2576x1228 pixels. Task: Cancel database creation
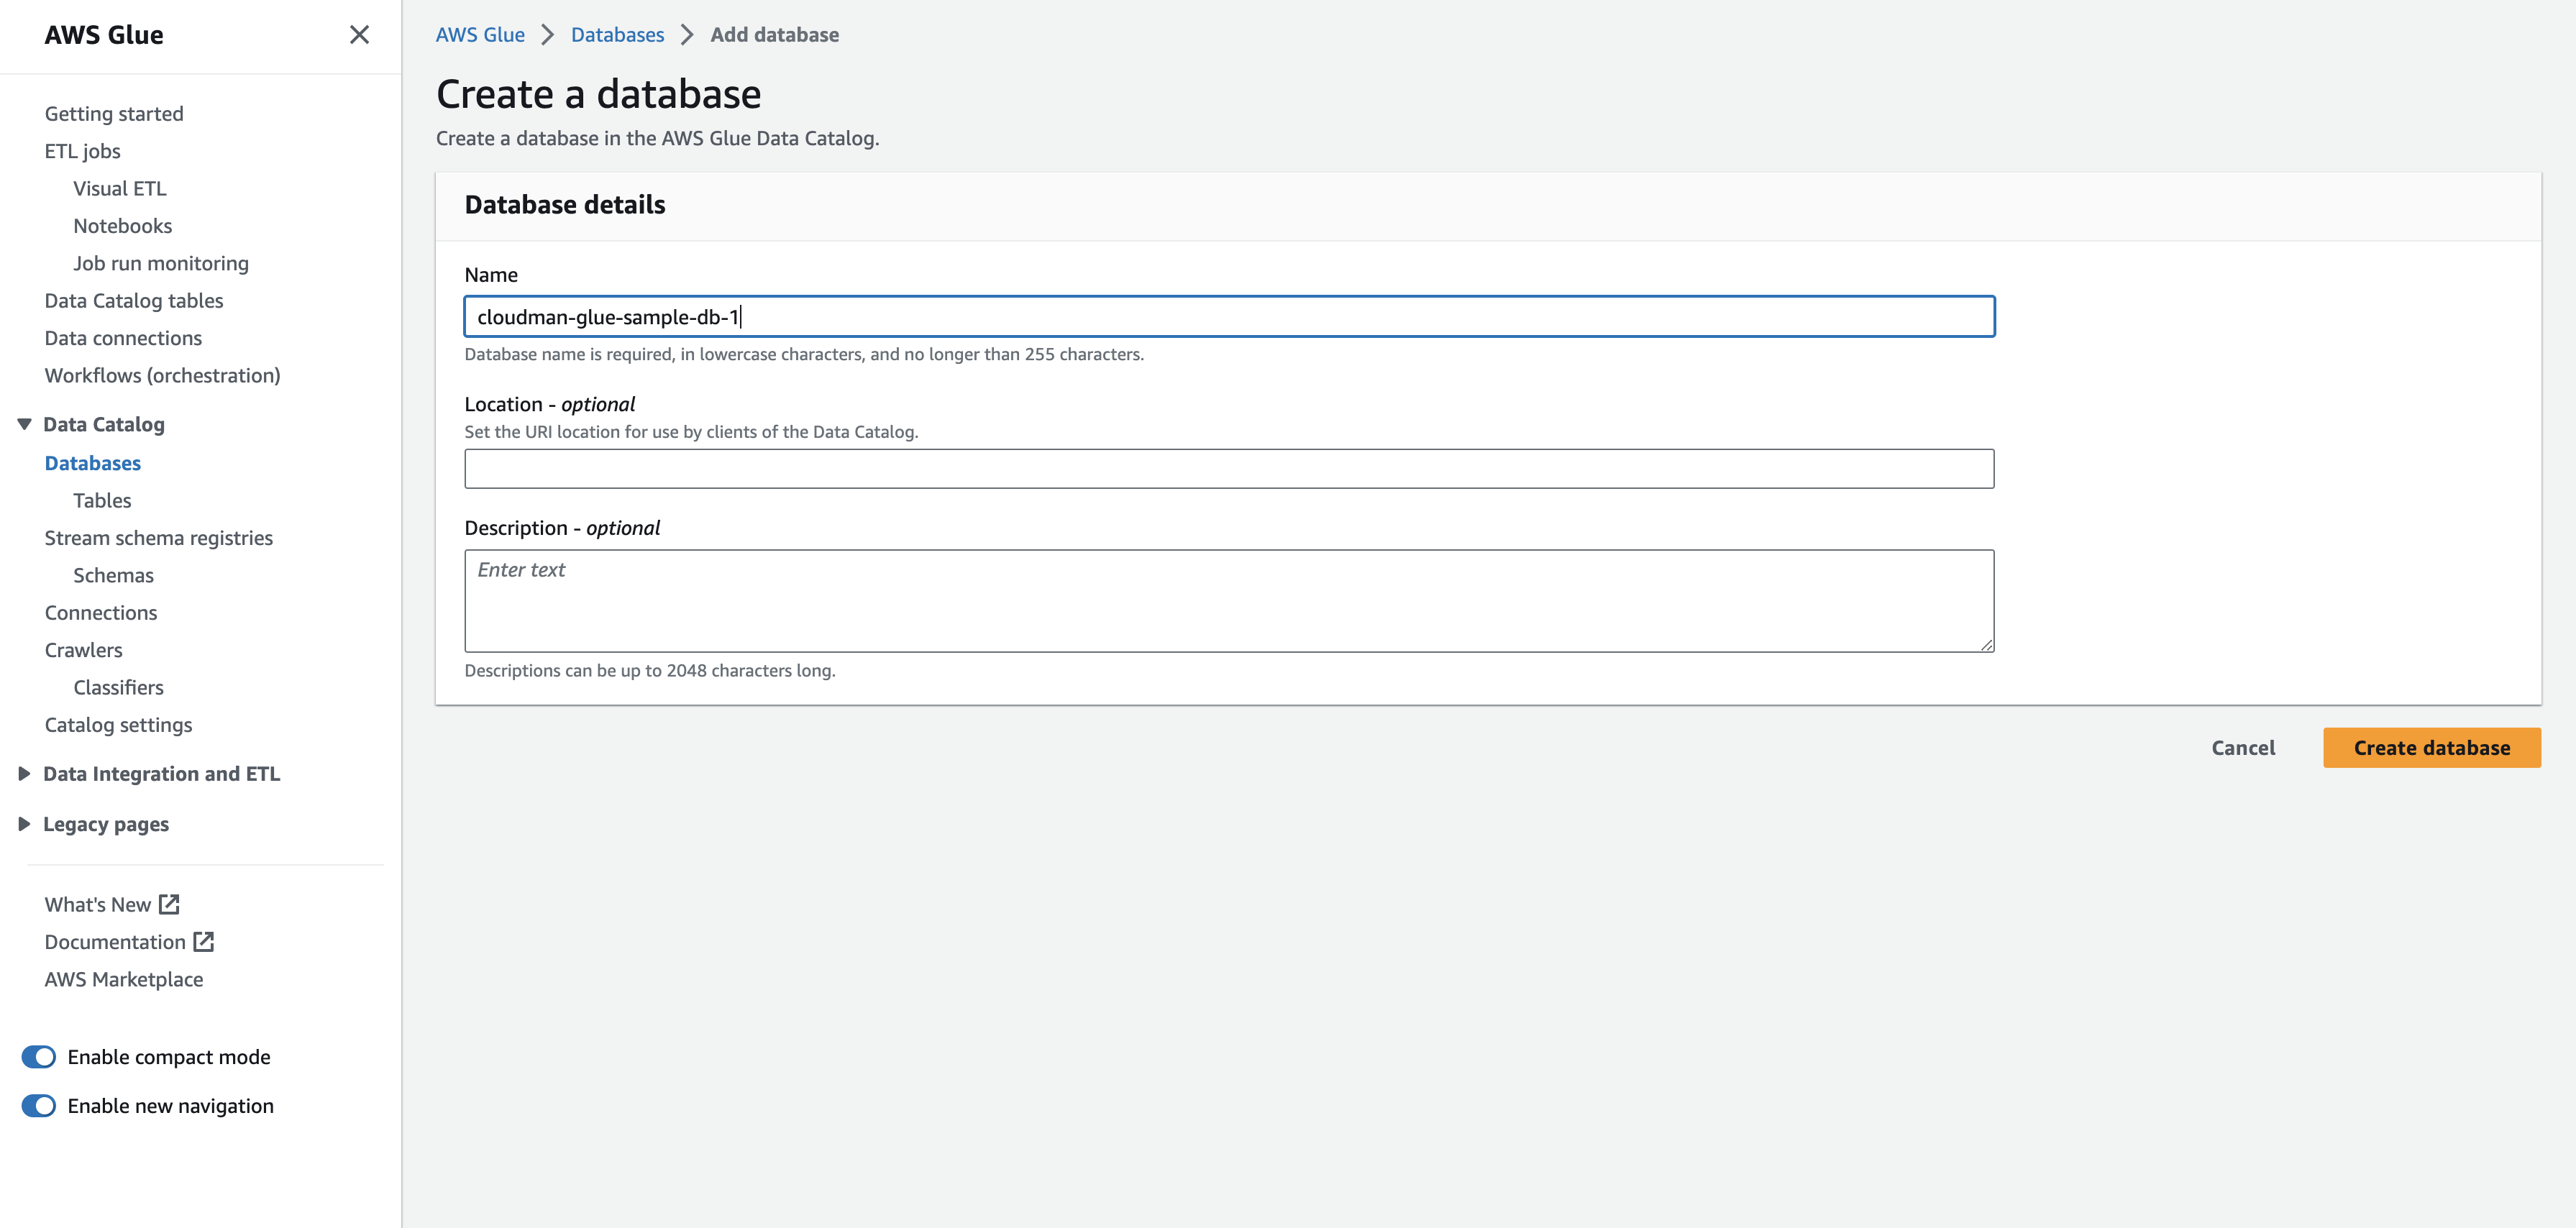click(x=2242, y=748)
